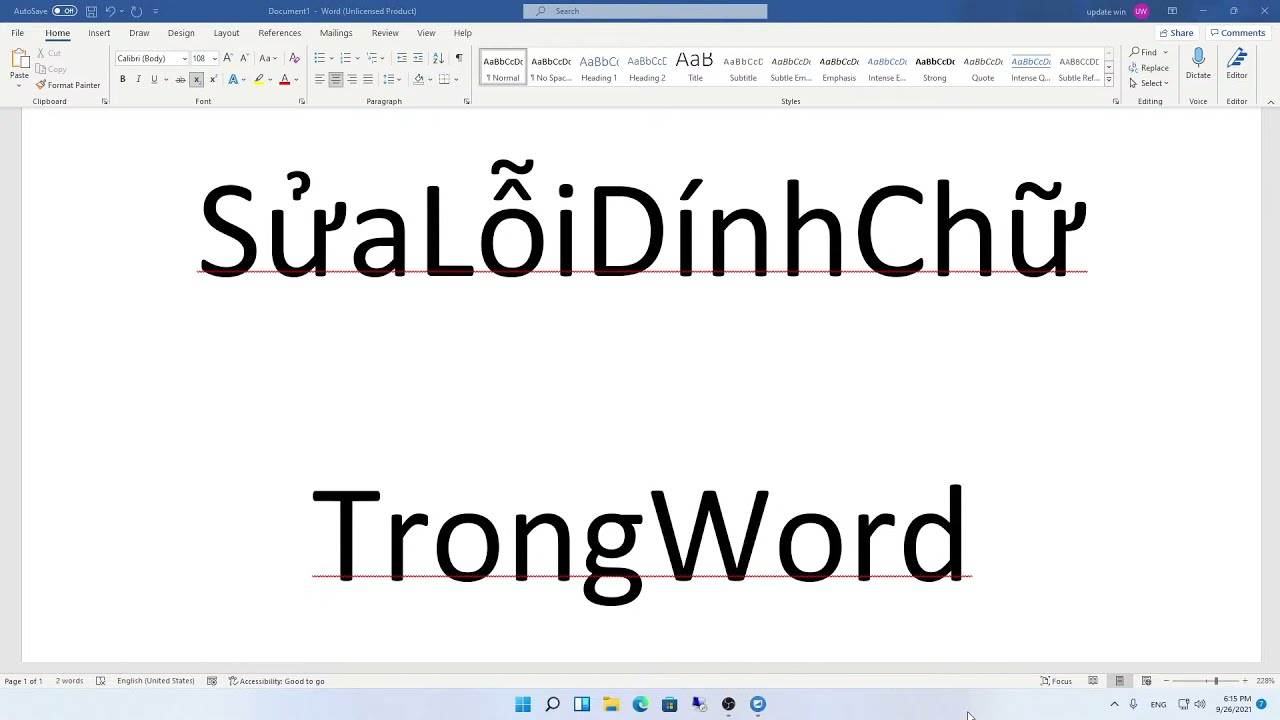This screenshot has width=1280, height=720.
Task: Open Font dialog launcher
Action: click(x=301, y=101)
